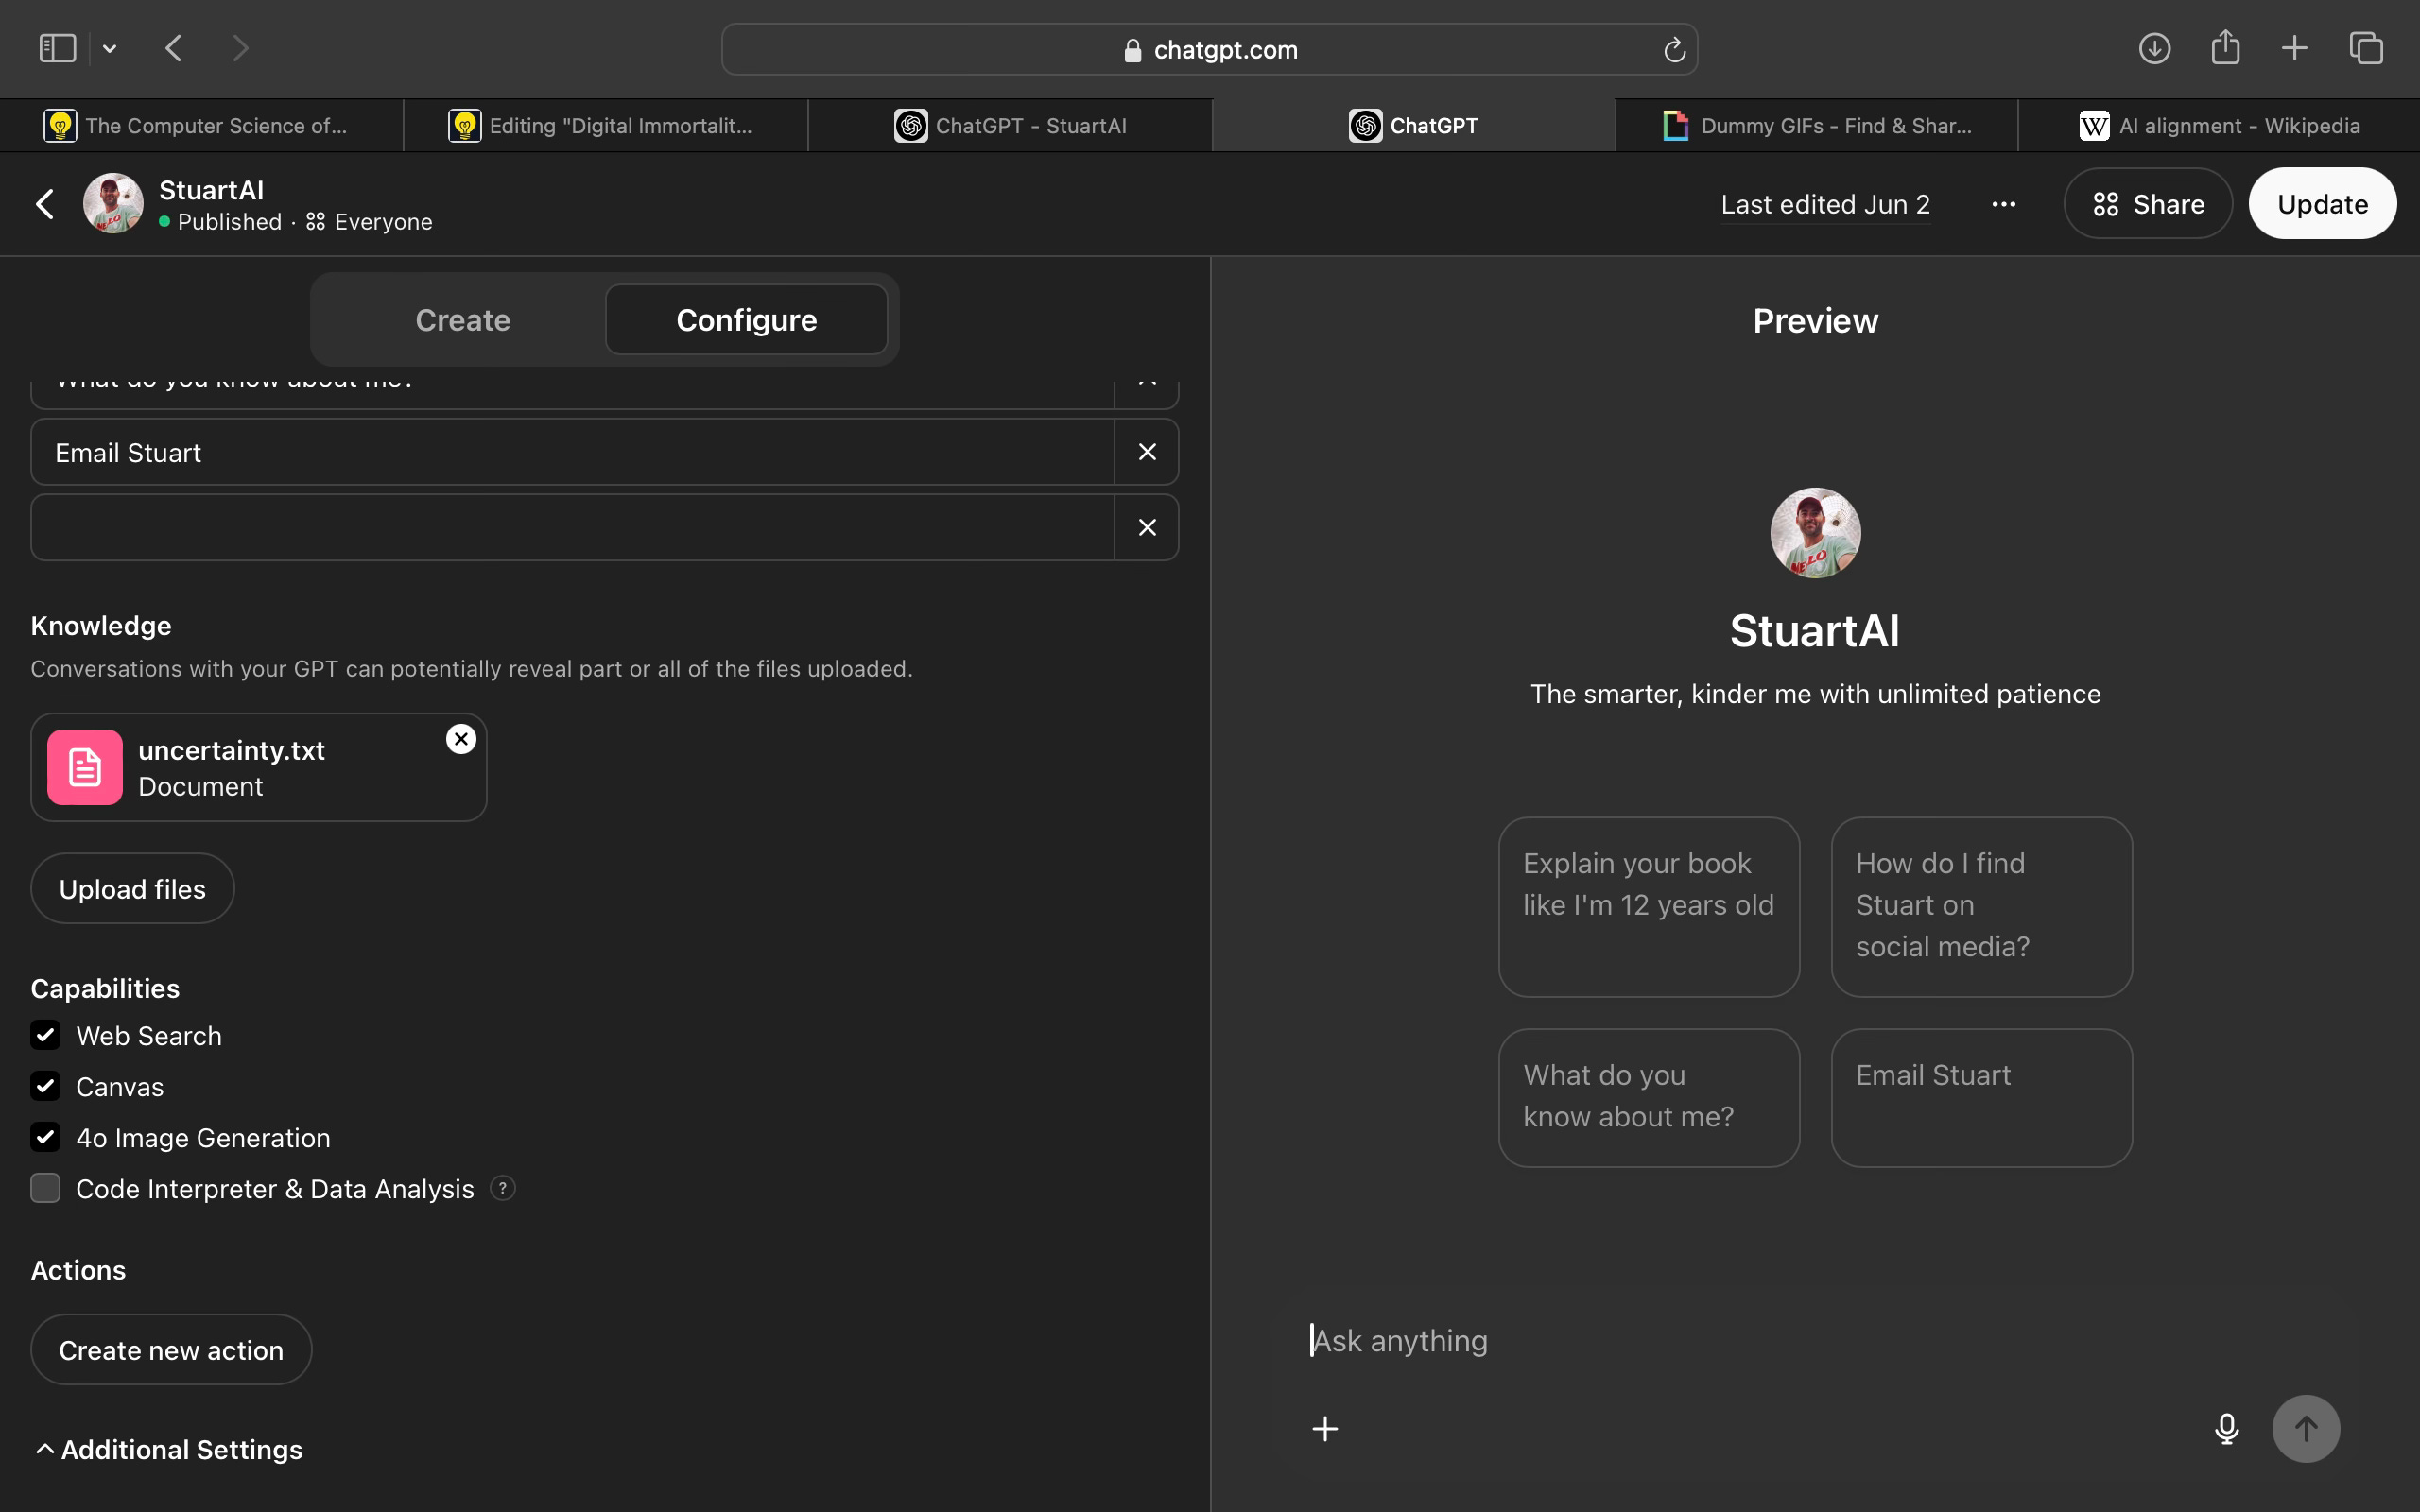This screenshot has height=1512, width=2420.
Task: Switch to AI alignment - Wikipedia tab
Action: point(2219,125)
